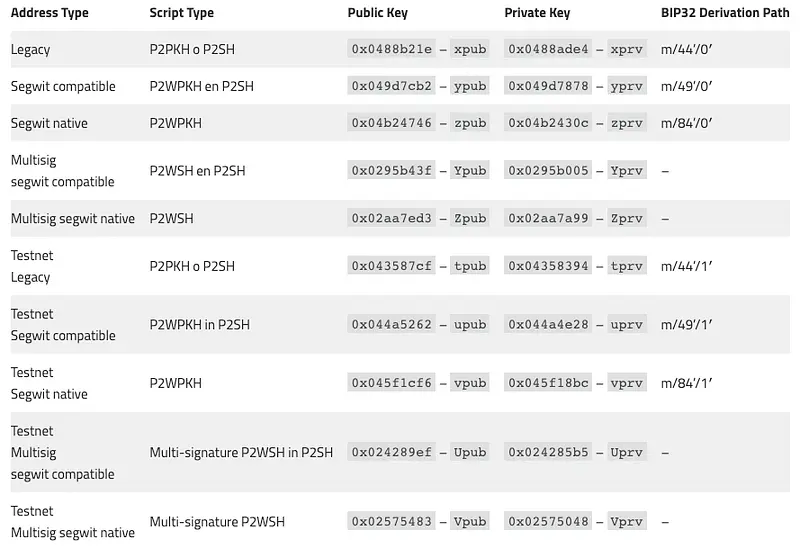Click the Multisig segwit native row label
The width and height of the screenshot is (800, 549).
pos(73,218)
